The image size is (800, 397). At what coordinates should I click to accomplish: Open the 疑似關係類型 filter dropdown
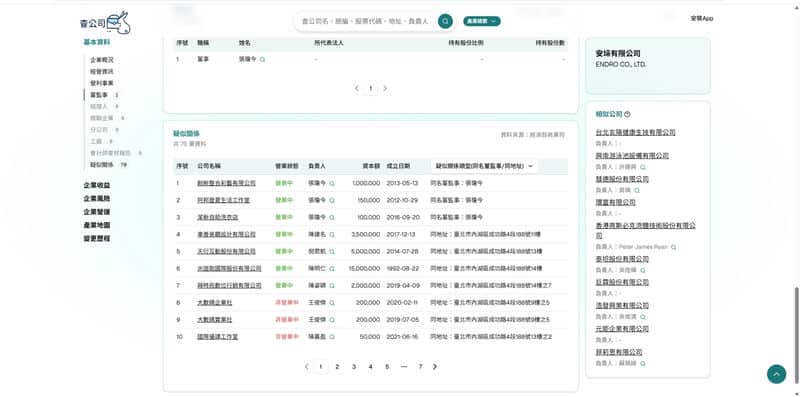pyautogui.click(x=484, y=166)
